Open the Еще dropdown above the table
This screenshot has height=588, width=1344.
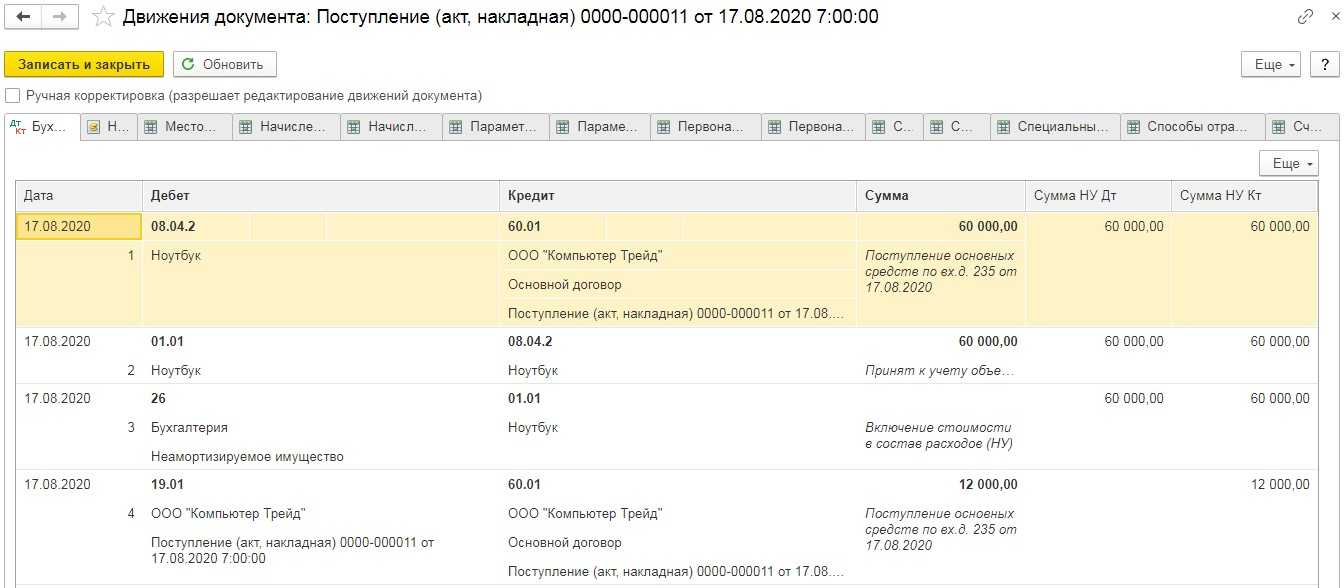(x=1289, y=163)
